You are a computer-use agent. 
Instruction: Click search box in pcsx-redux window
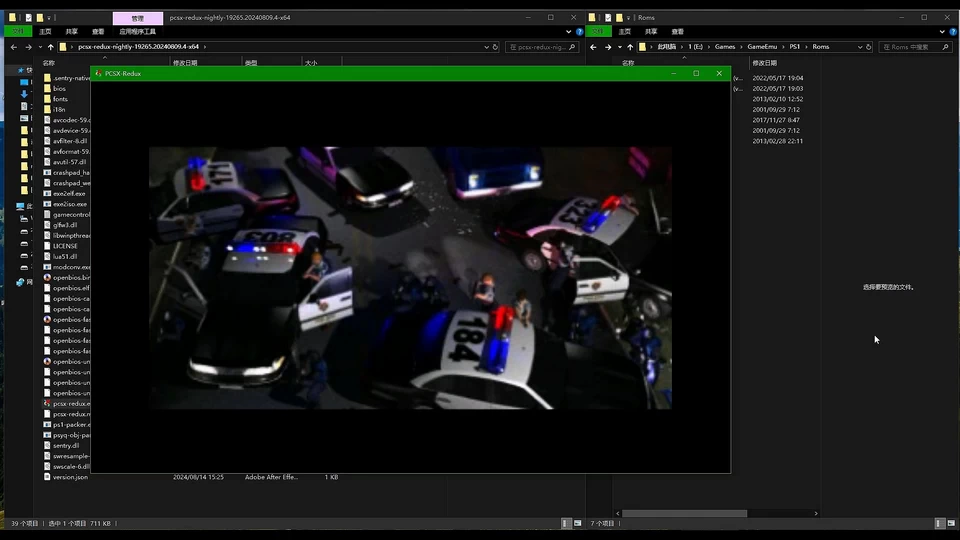click(542, 47)
